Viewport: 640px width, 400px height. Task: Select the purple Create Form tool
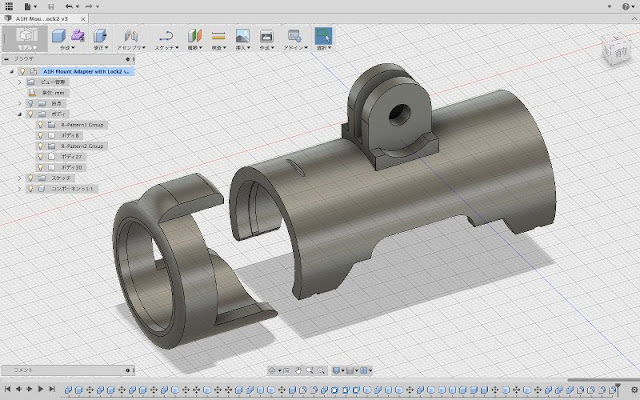coord(78,36)
